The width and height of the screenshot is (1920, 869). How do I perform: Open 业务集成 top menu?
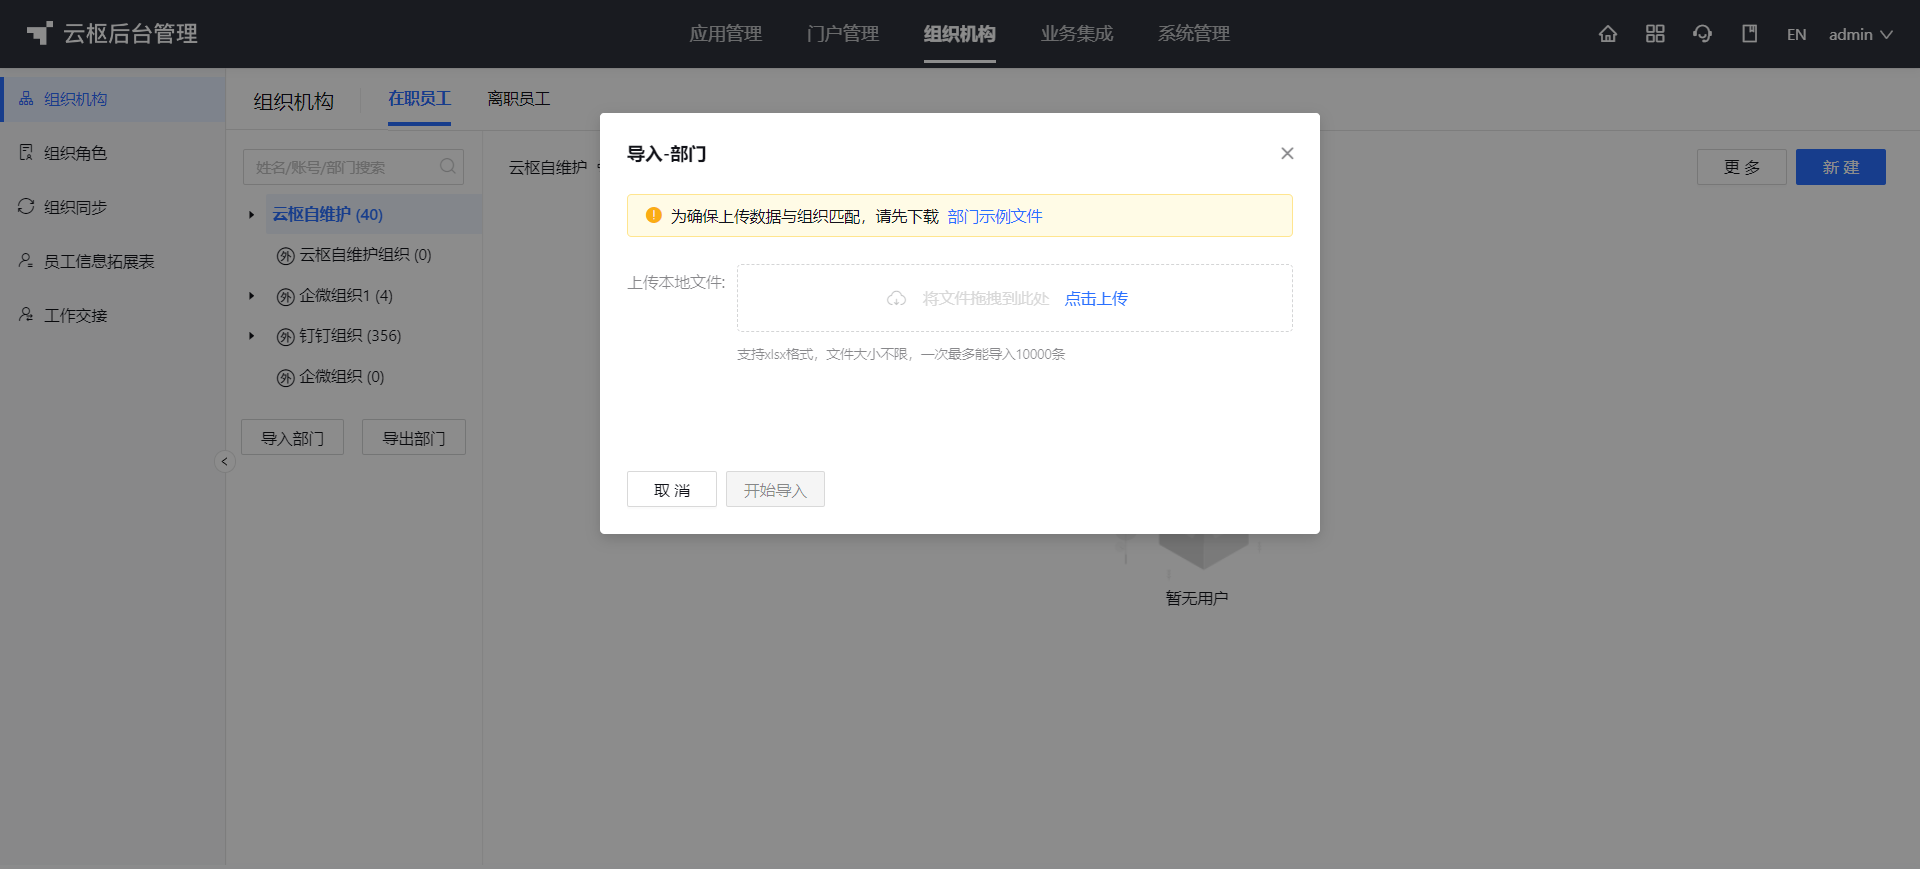tap(1077, 34)
